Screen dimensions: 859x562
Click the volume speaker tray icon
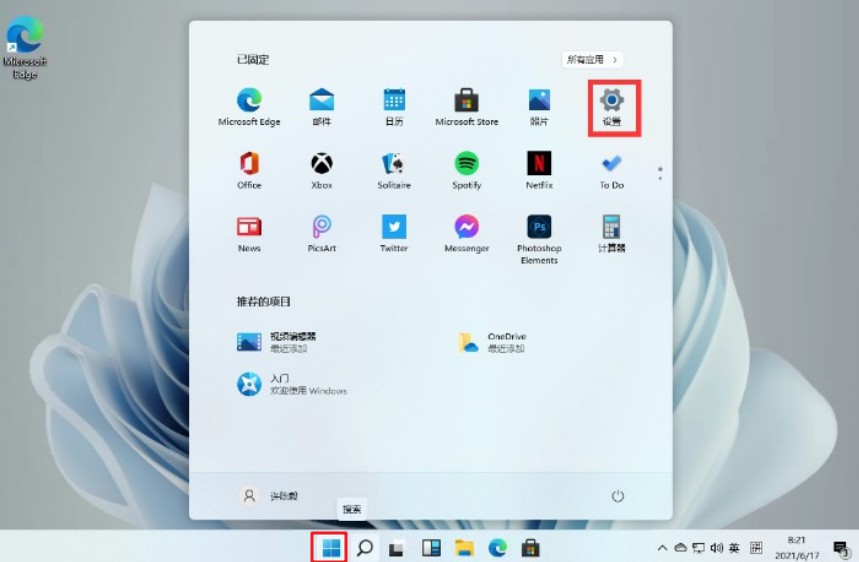(x=717, y=547)
